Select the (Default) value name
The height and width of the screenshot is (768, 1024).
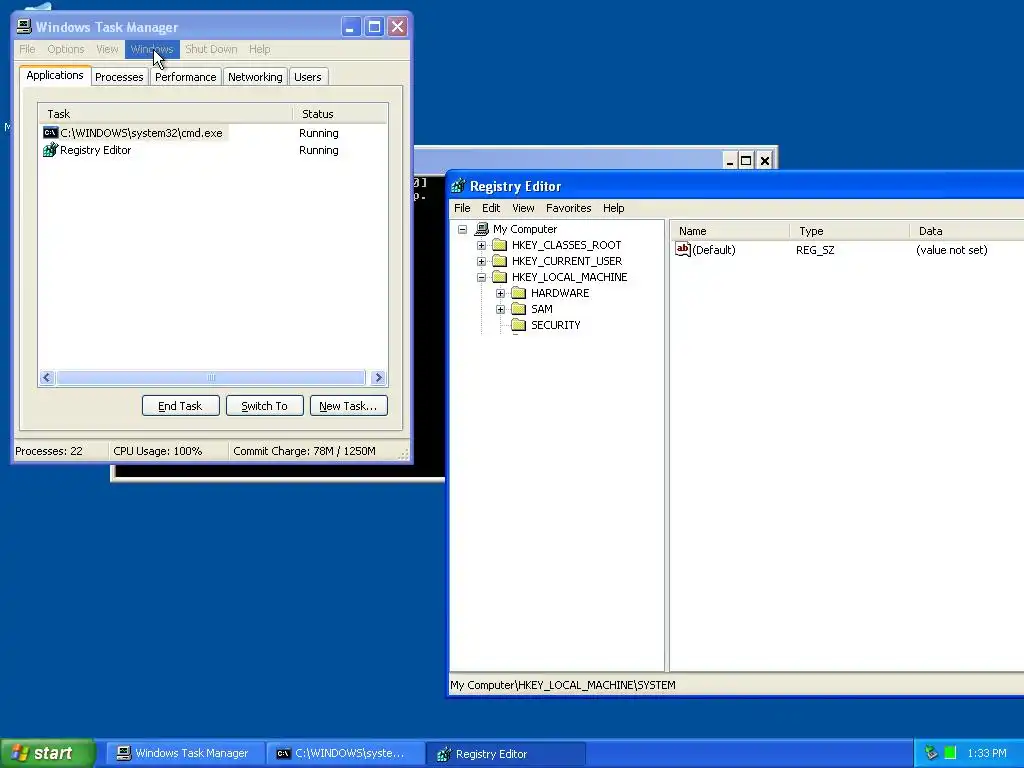714,249
